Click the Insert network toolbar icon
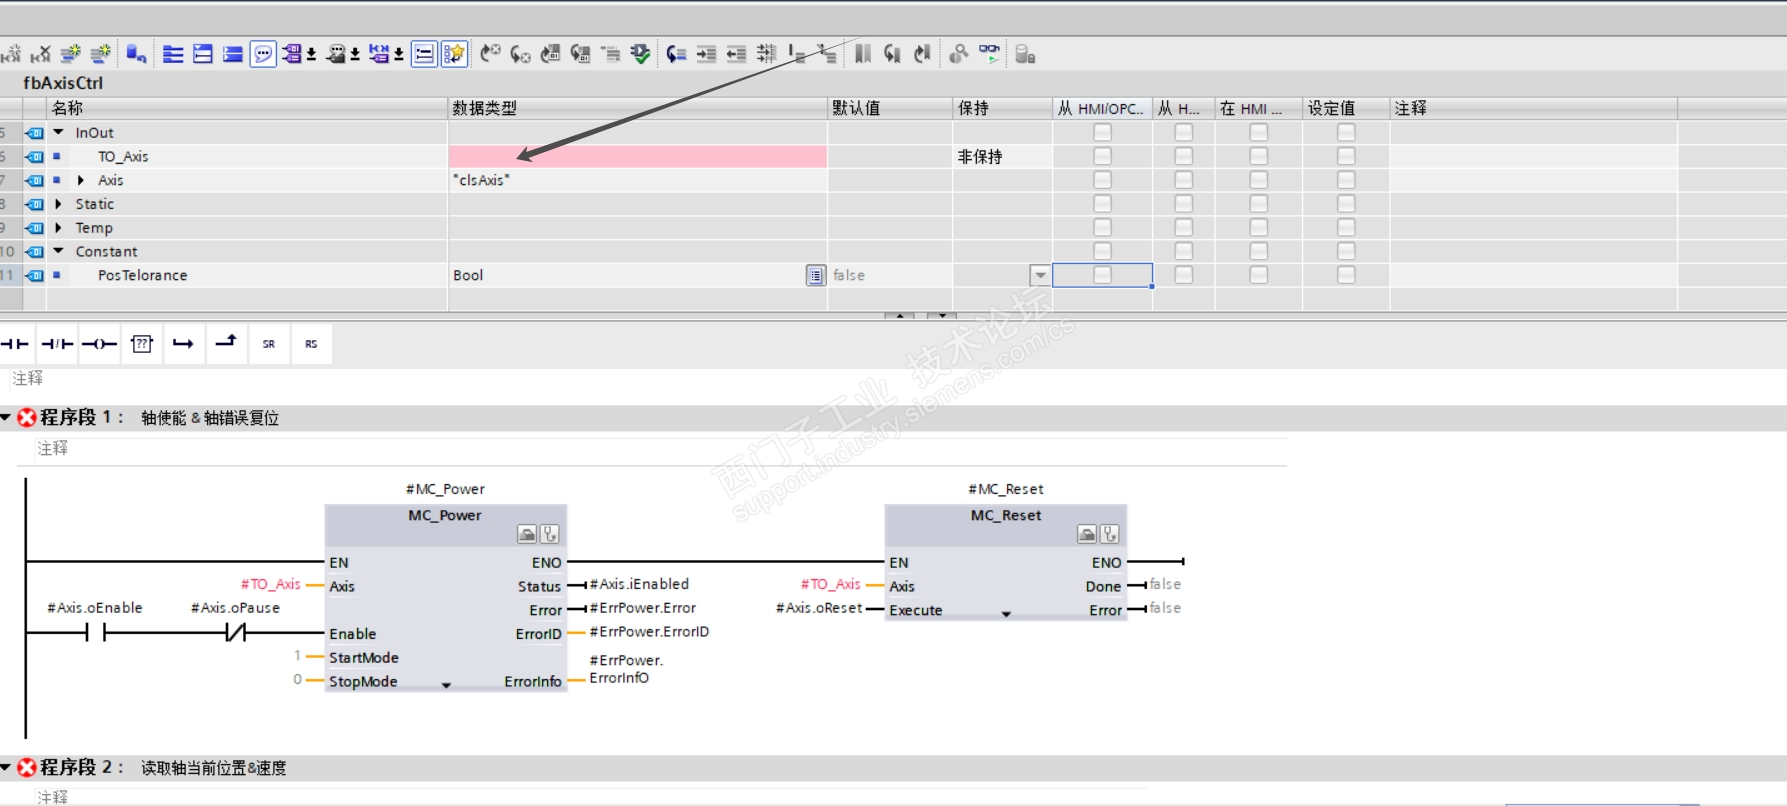 click(11, 54)
